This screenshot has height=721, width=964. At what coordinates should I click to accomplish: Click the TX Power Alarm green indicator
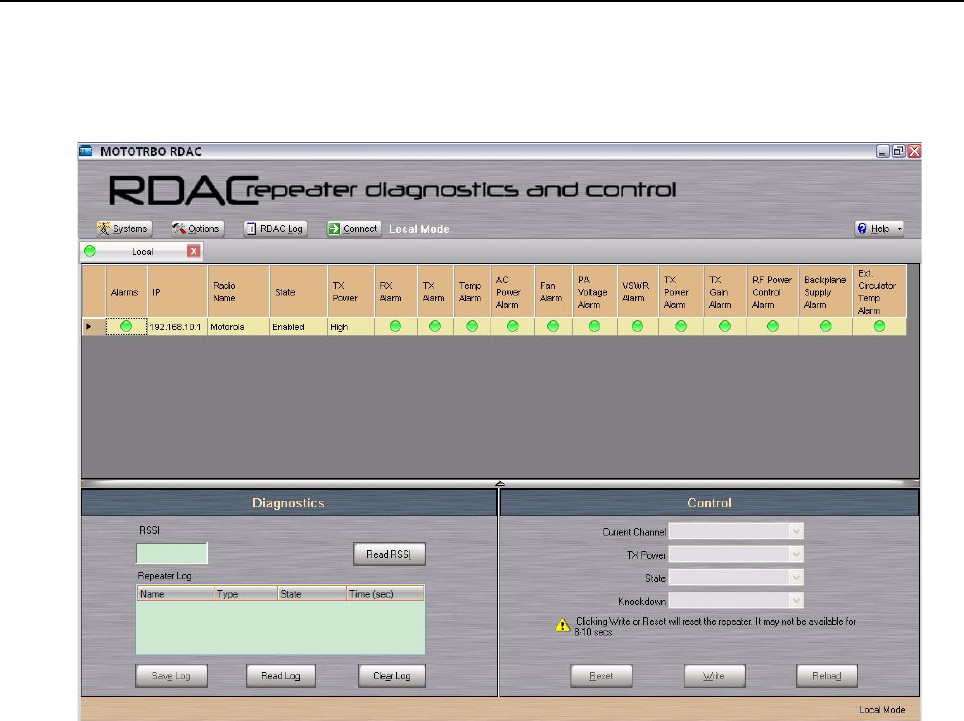(x=681, y=326)
